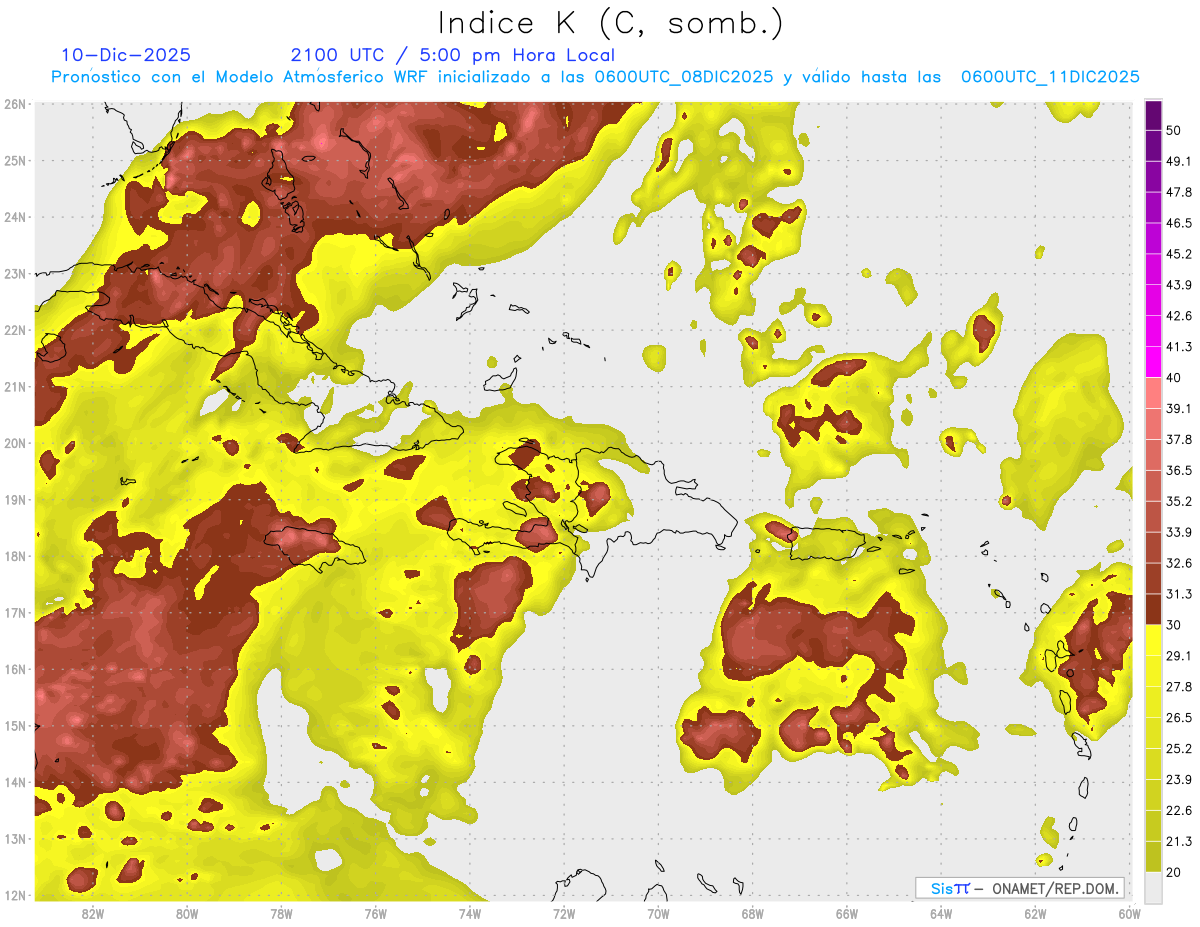Viewport: 1200px width, 927px height.
Task: Click the colorbar value "27.8"
Action: [x=1179, y=686]
